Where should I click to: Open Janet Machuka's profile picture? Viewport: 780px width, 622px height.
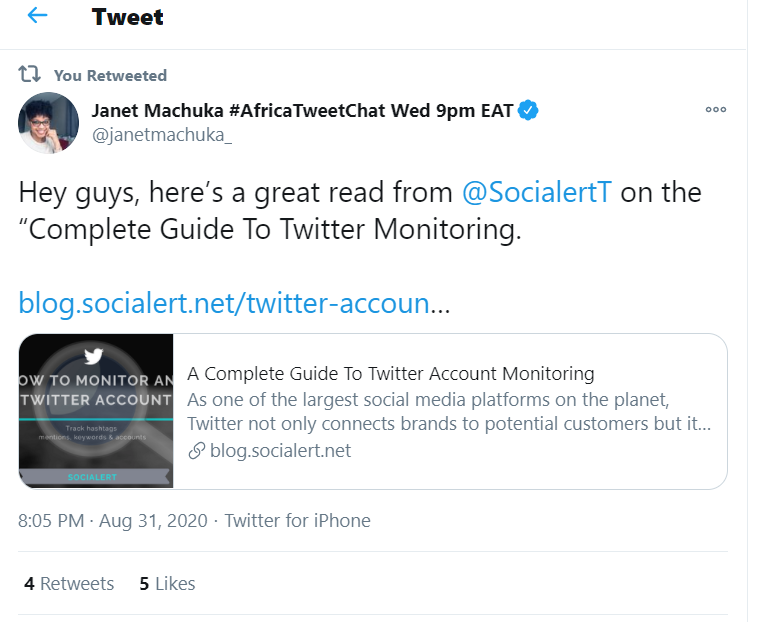(48, 123)
